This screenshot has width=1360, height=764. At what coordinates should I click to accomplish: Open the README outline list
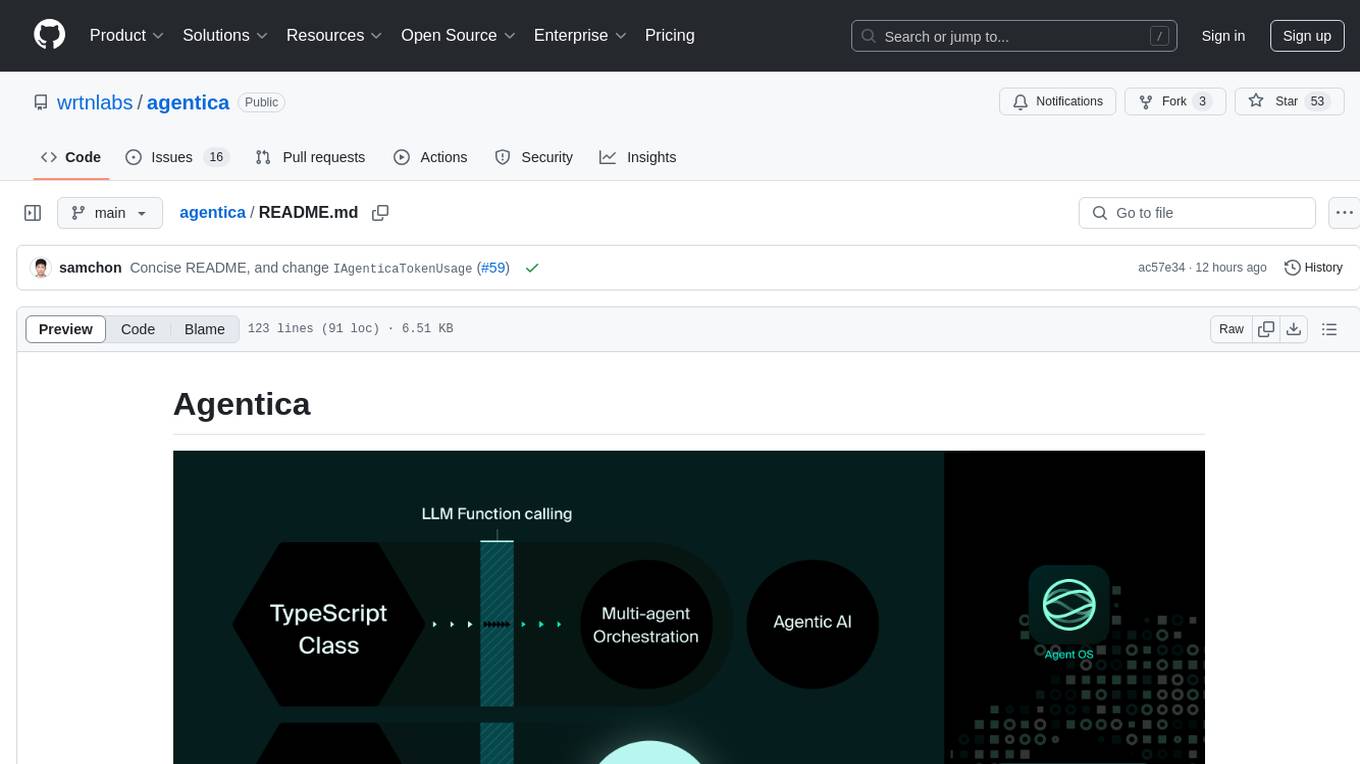pyautogui.click(x=1329, y=329)
